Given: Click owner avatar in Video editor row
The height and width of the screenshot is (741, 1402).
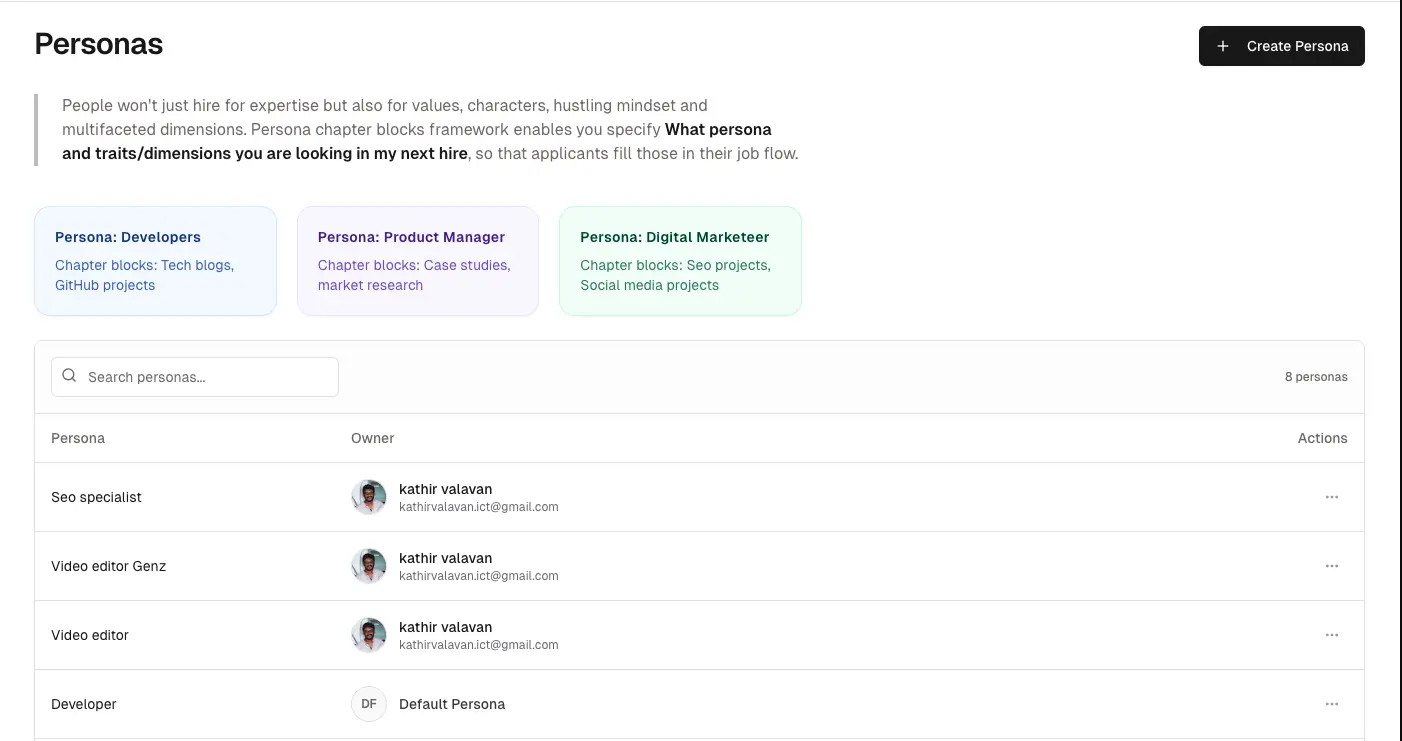Looking at the screenshot, I should click(x=369, y=635).
